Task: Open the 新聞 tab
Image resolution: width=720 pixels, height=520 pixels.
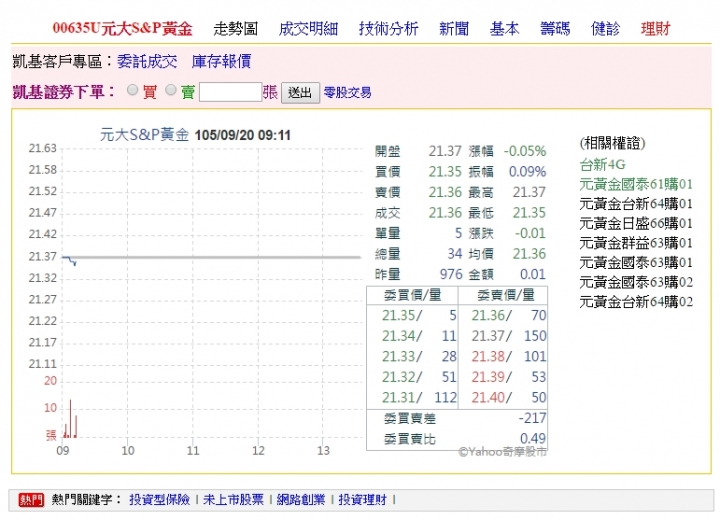Action: click(454, 29)
